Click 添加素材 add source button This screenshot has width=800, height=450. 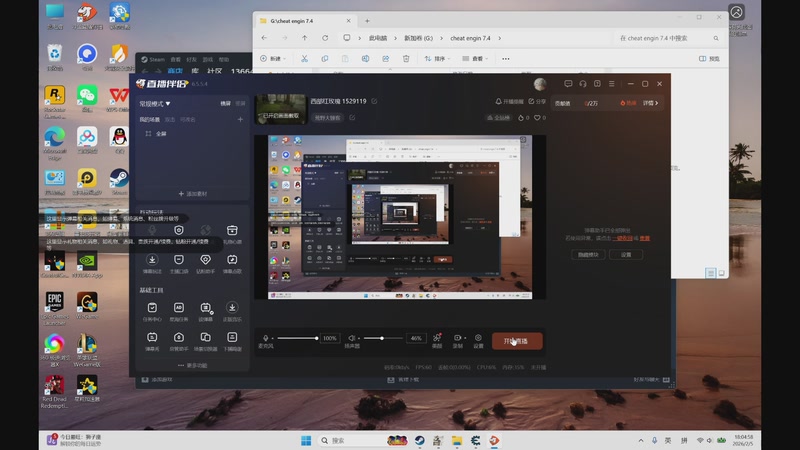click(193, 194)
